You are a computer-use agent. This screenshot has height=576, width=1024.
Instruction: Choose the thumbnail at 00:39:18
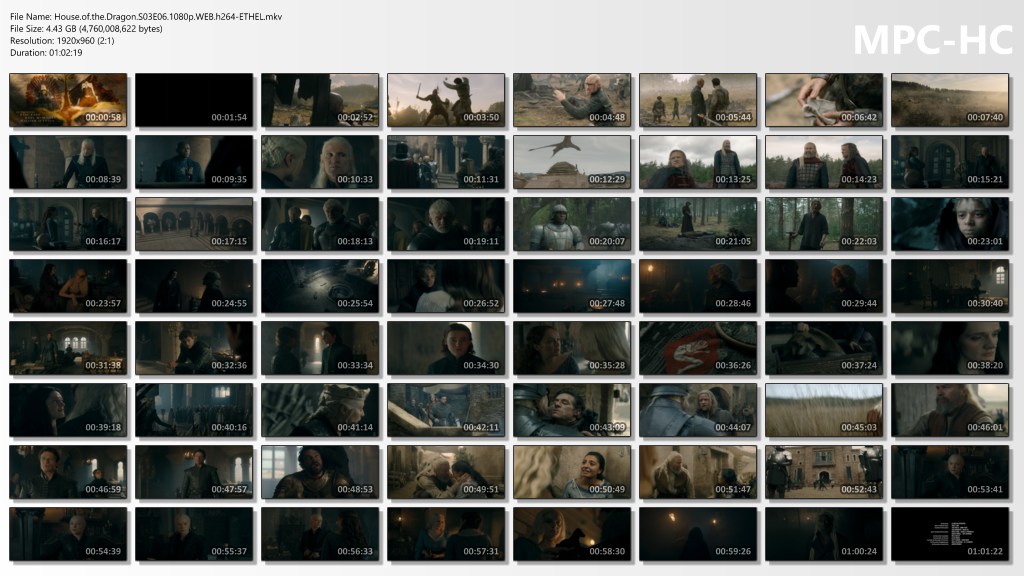coord(68,410)
